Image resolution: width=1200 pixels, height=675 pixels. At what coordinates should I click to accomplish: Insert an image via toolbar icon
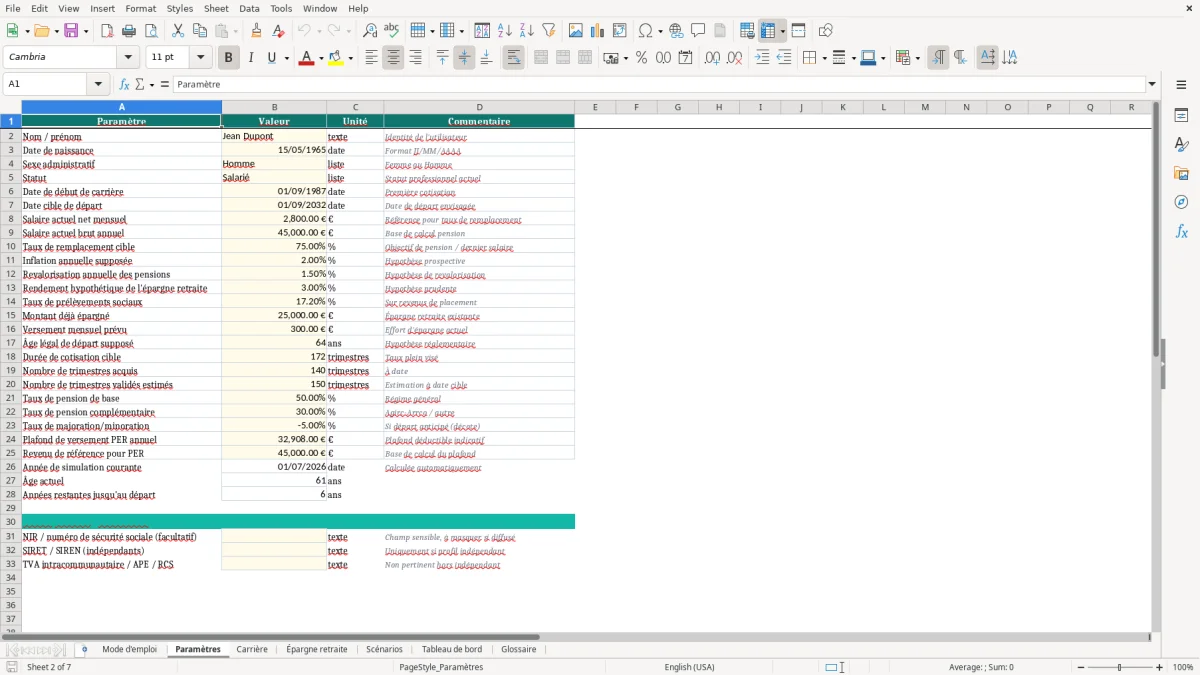[575, 31]
